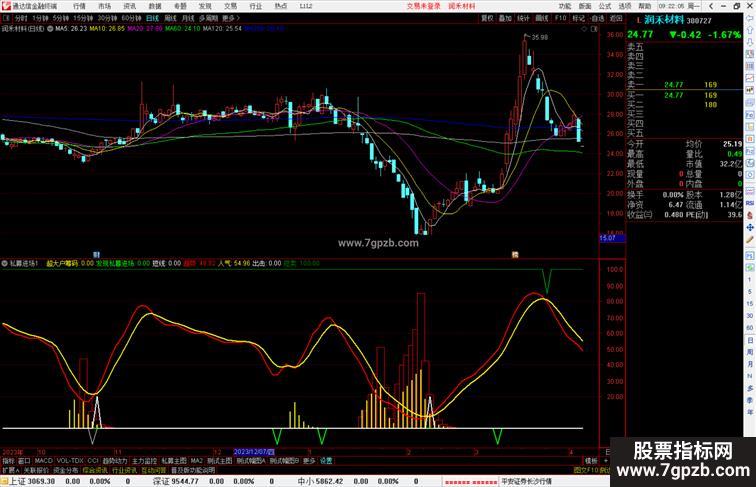Click the 复权 toolbar button
The height and width of the screenshot is (487, 756).
(x=487, y=18)
